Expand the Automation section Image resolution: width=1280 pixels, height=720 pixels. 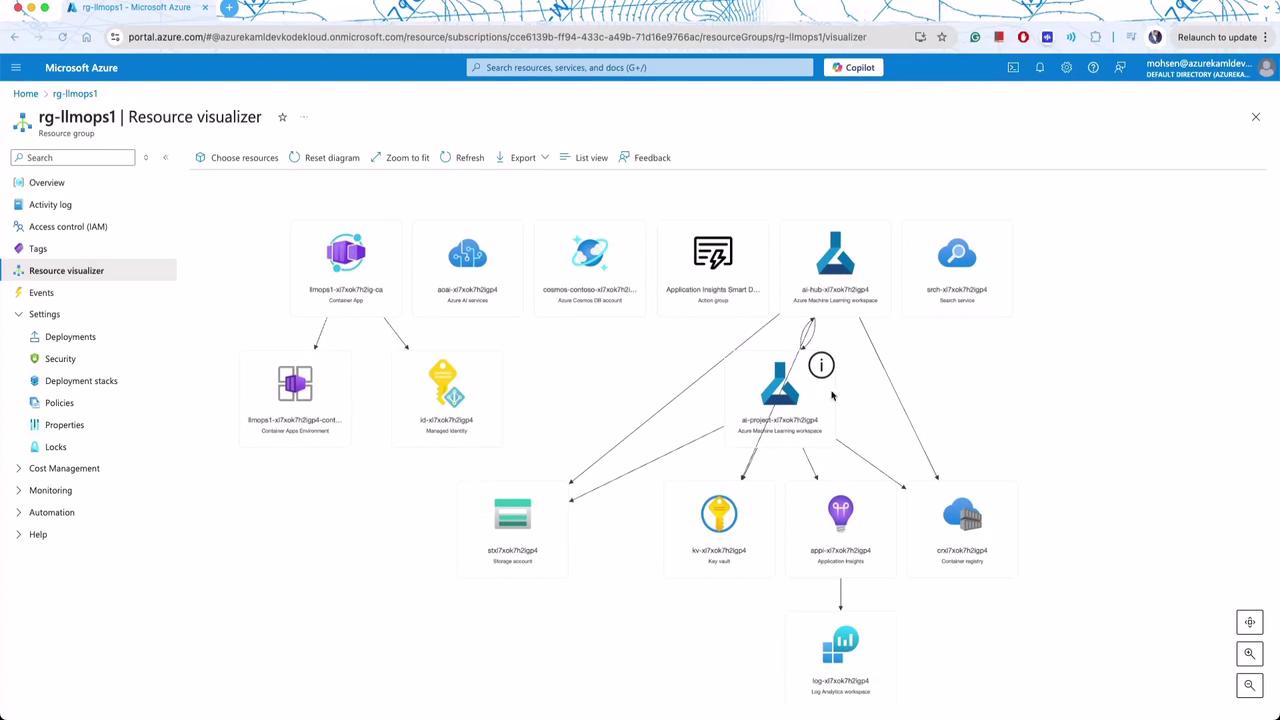[x=18, y=512]
